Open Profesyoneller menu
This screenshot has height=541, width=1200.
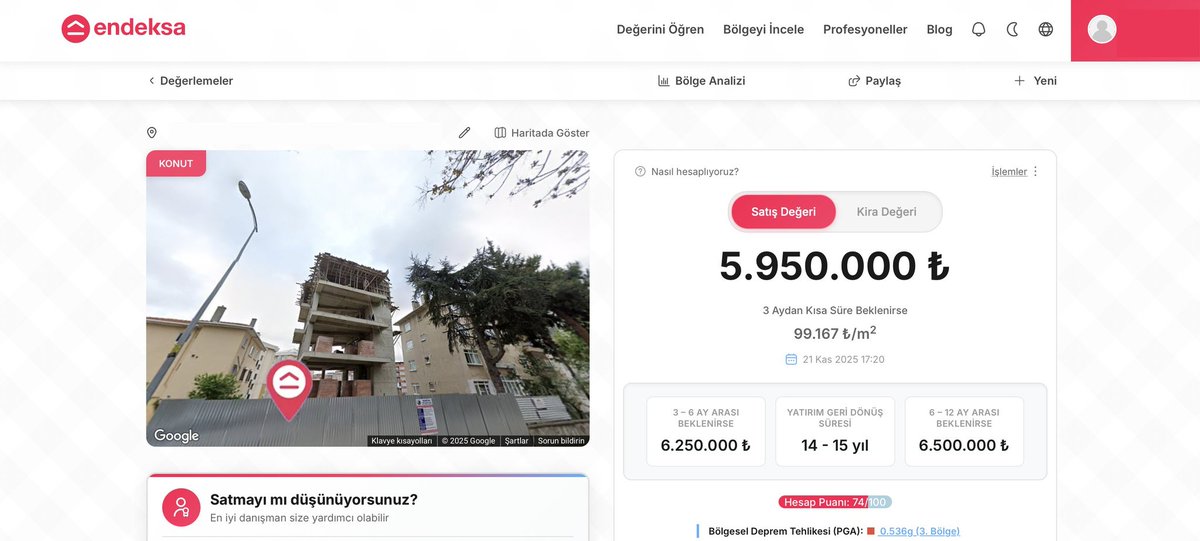865,30
